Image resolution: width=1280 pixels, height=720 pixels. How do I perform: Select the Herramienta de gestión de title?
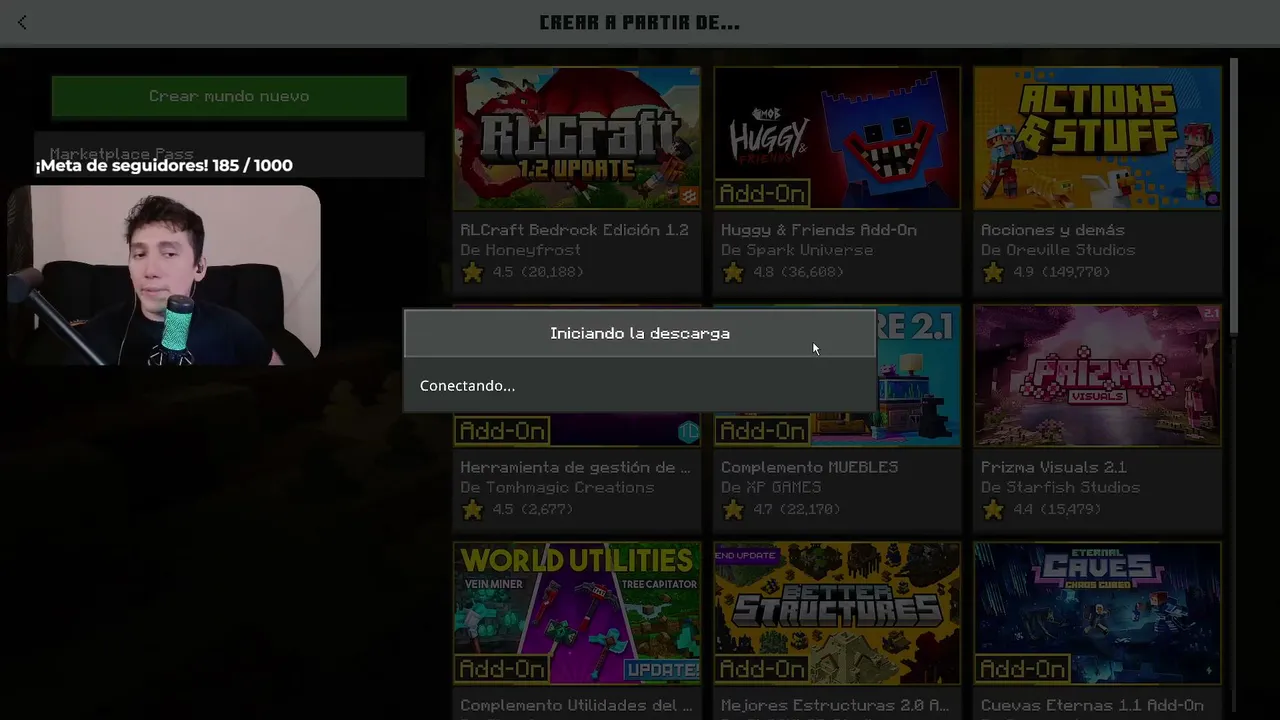(575, 467)
